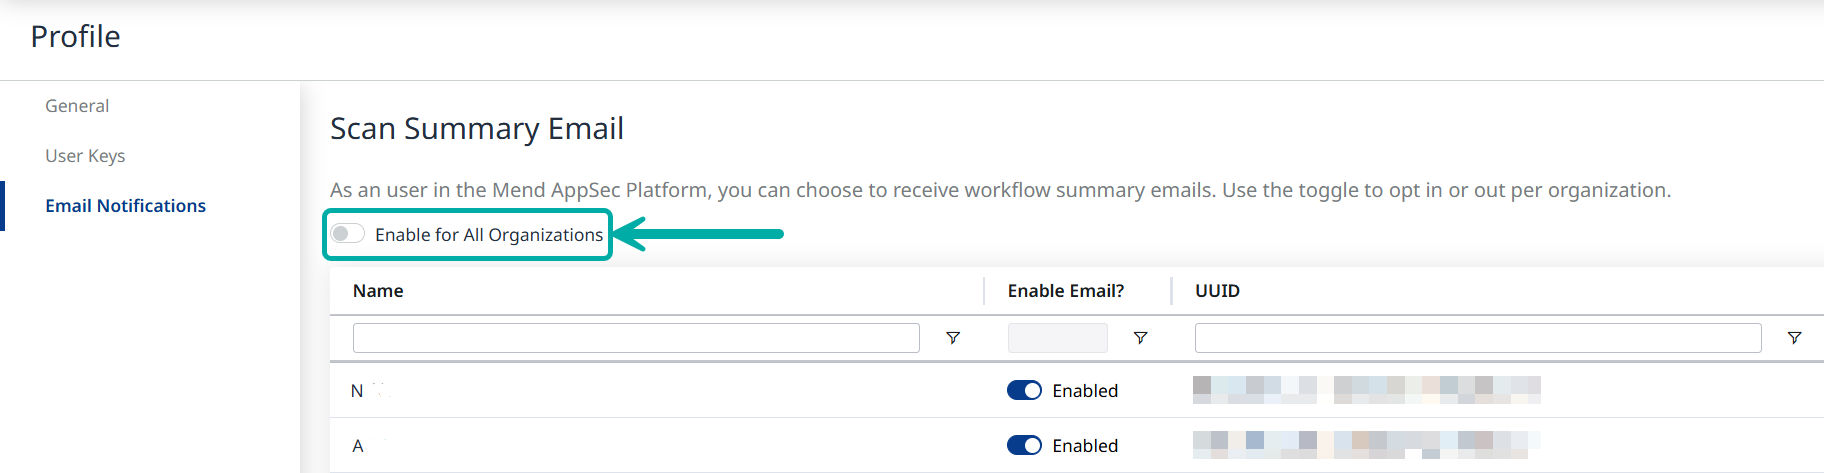Screen dimensions: 1824x473
Task: Open the User Keys section
Action: [85, 156]
